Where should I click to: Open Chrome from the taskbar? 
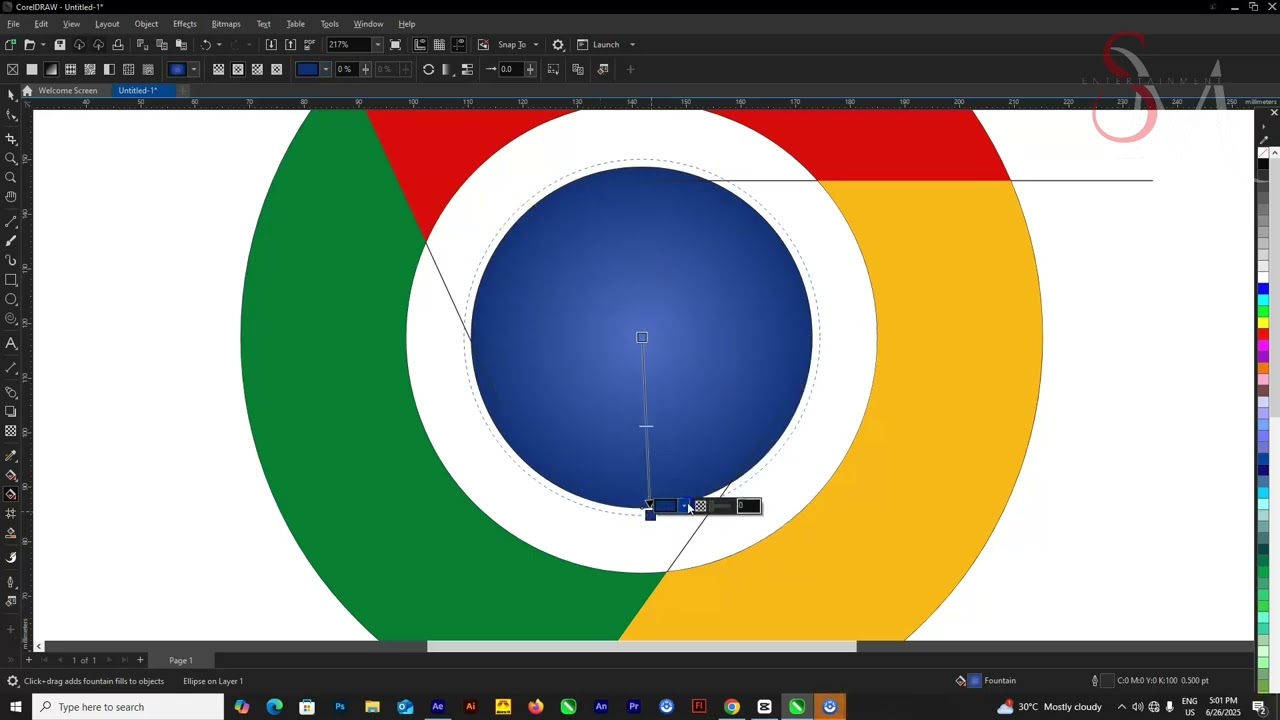point(732,707)
